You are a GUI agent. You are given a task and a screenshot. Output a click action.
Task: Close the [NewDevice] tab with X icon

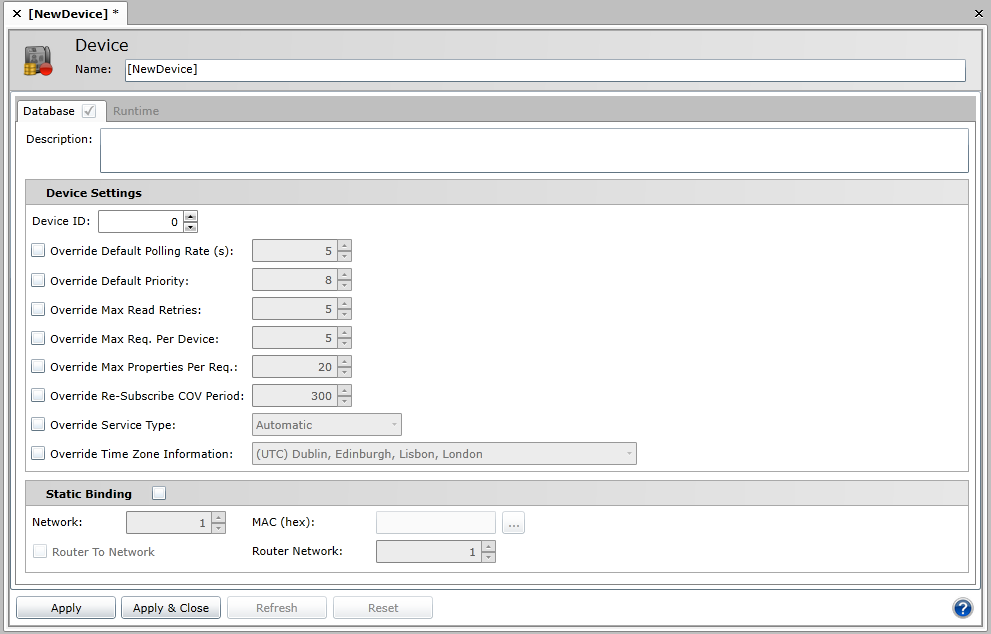[x=17, y=14]
